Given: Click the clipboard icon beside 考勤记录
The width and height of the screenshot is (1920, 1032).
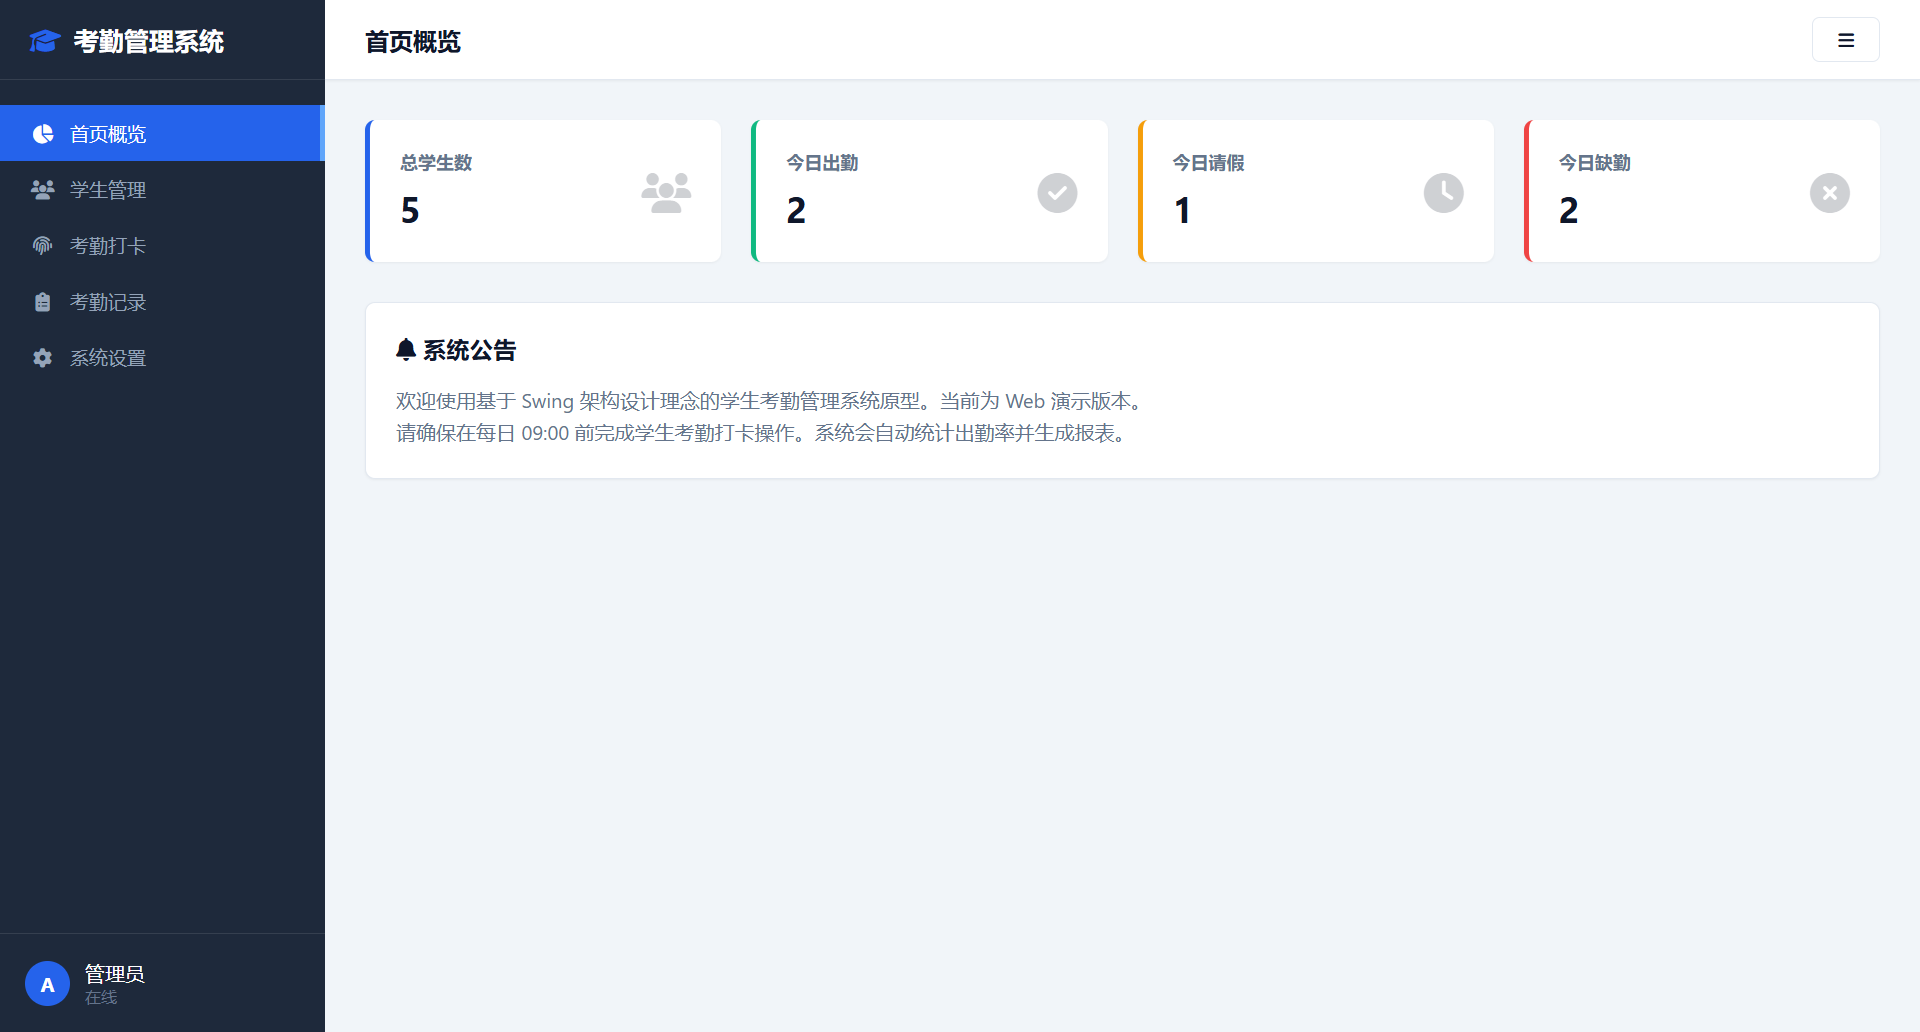Looking at the screenshot, I should (x=43, y=302).
